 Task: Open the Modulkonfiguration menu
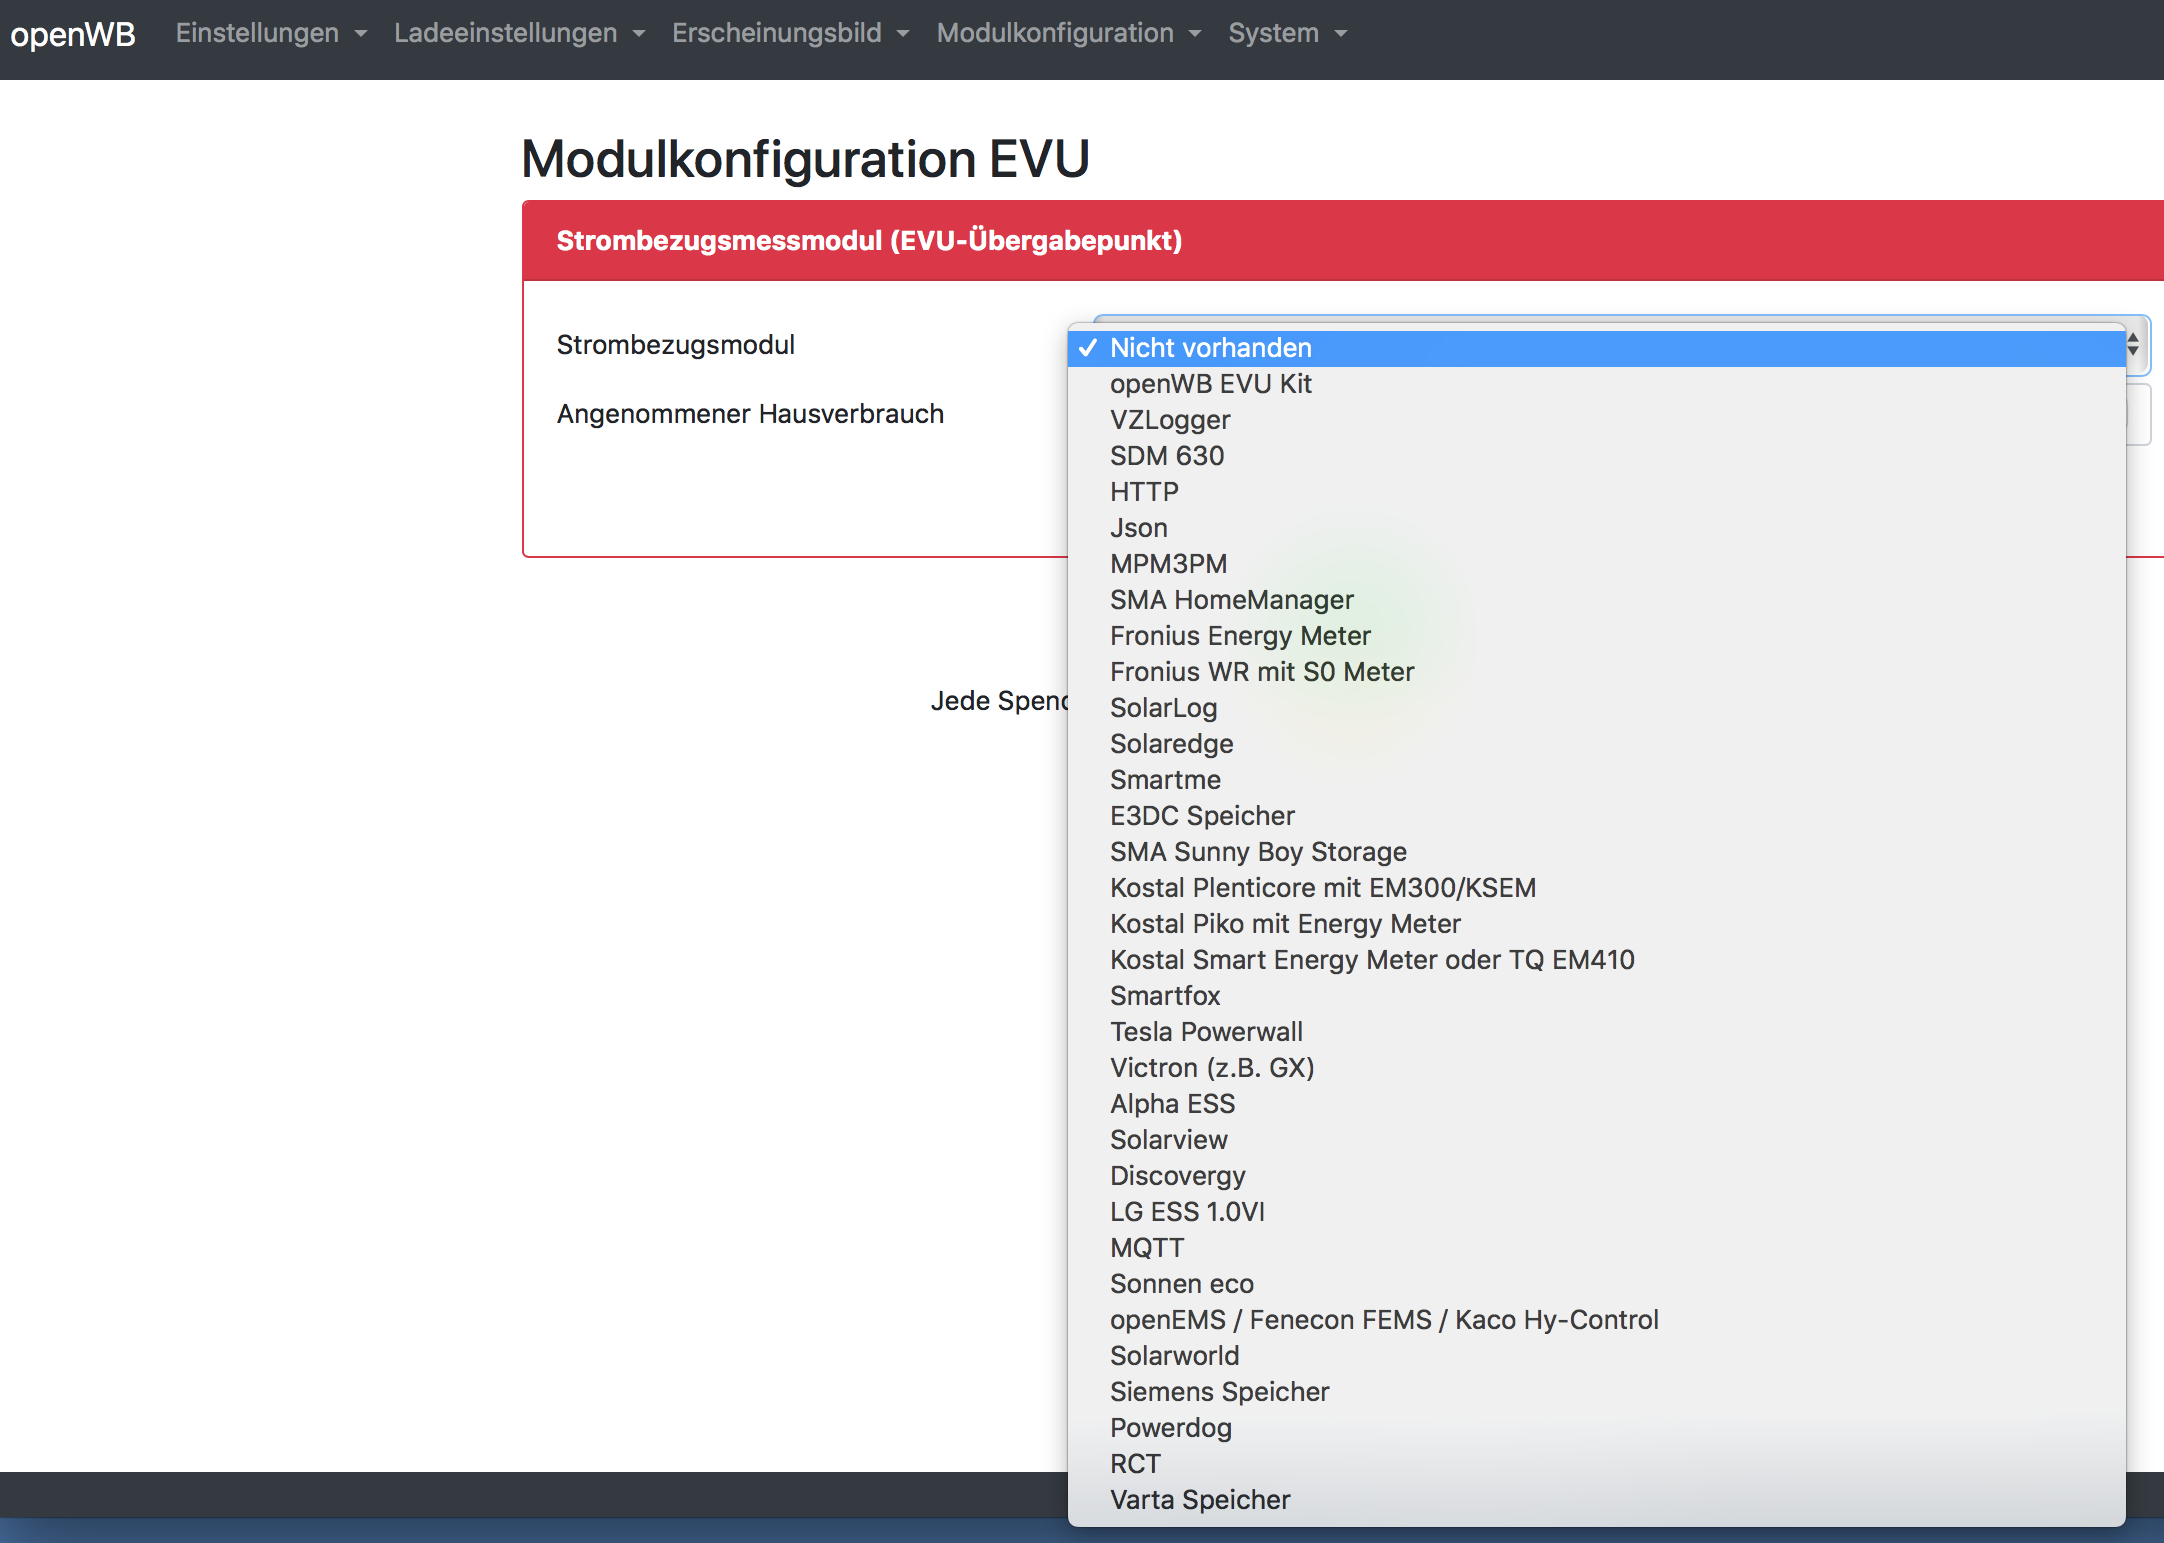(x=1067, y=33)
